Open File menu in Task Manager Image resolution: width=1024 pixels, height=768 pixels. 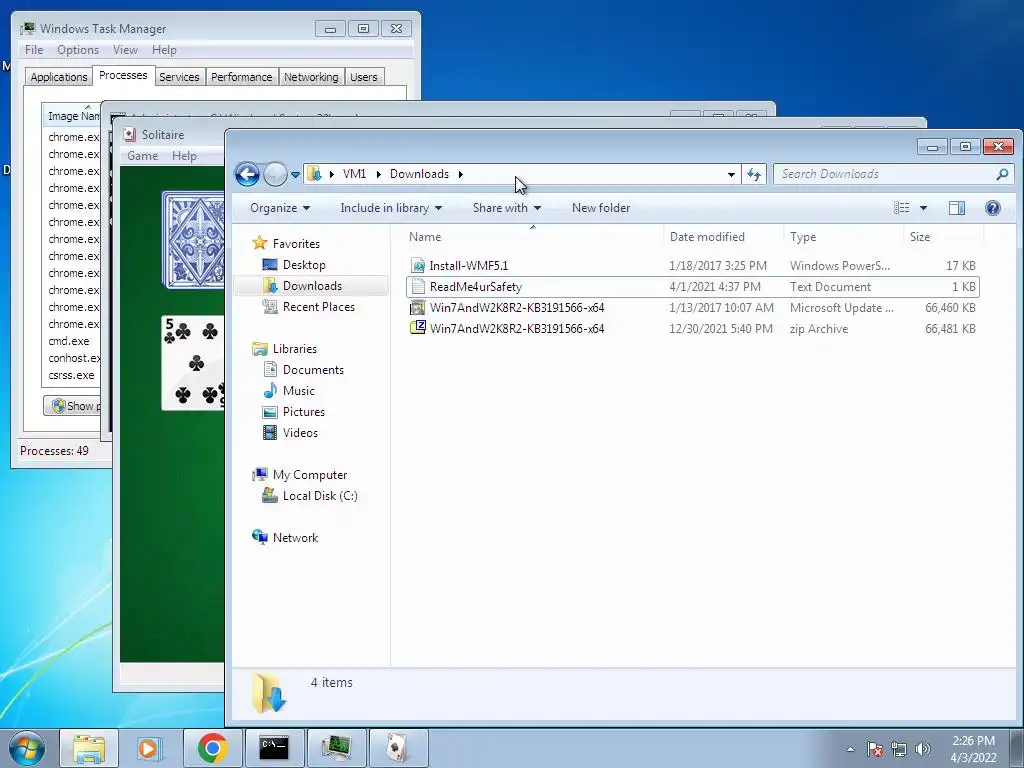[x=34, y=50]
